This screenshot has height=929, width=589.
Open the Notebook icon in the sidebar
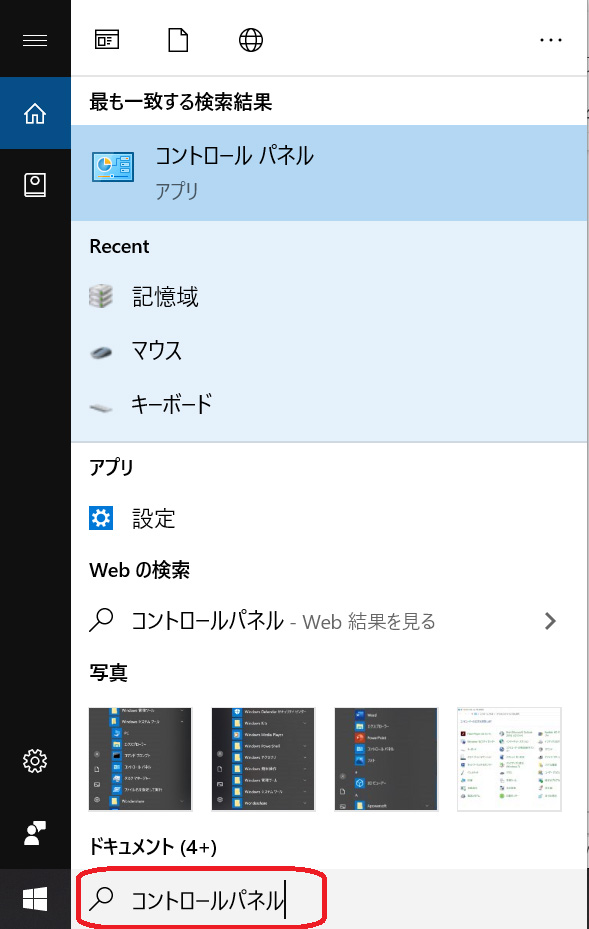click(x=35, y=185)
